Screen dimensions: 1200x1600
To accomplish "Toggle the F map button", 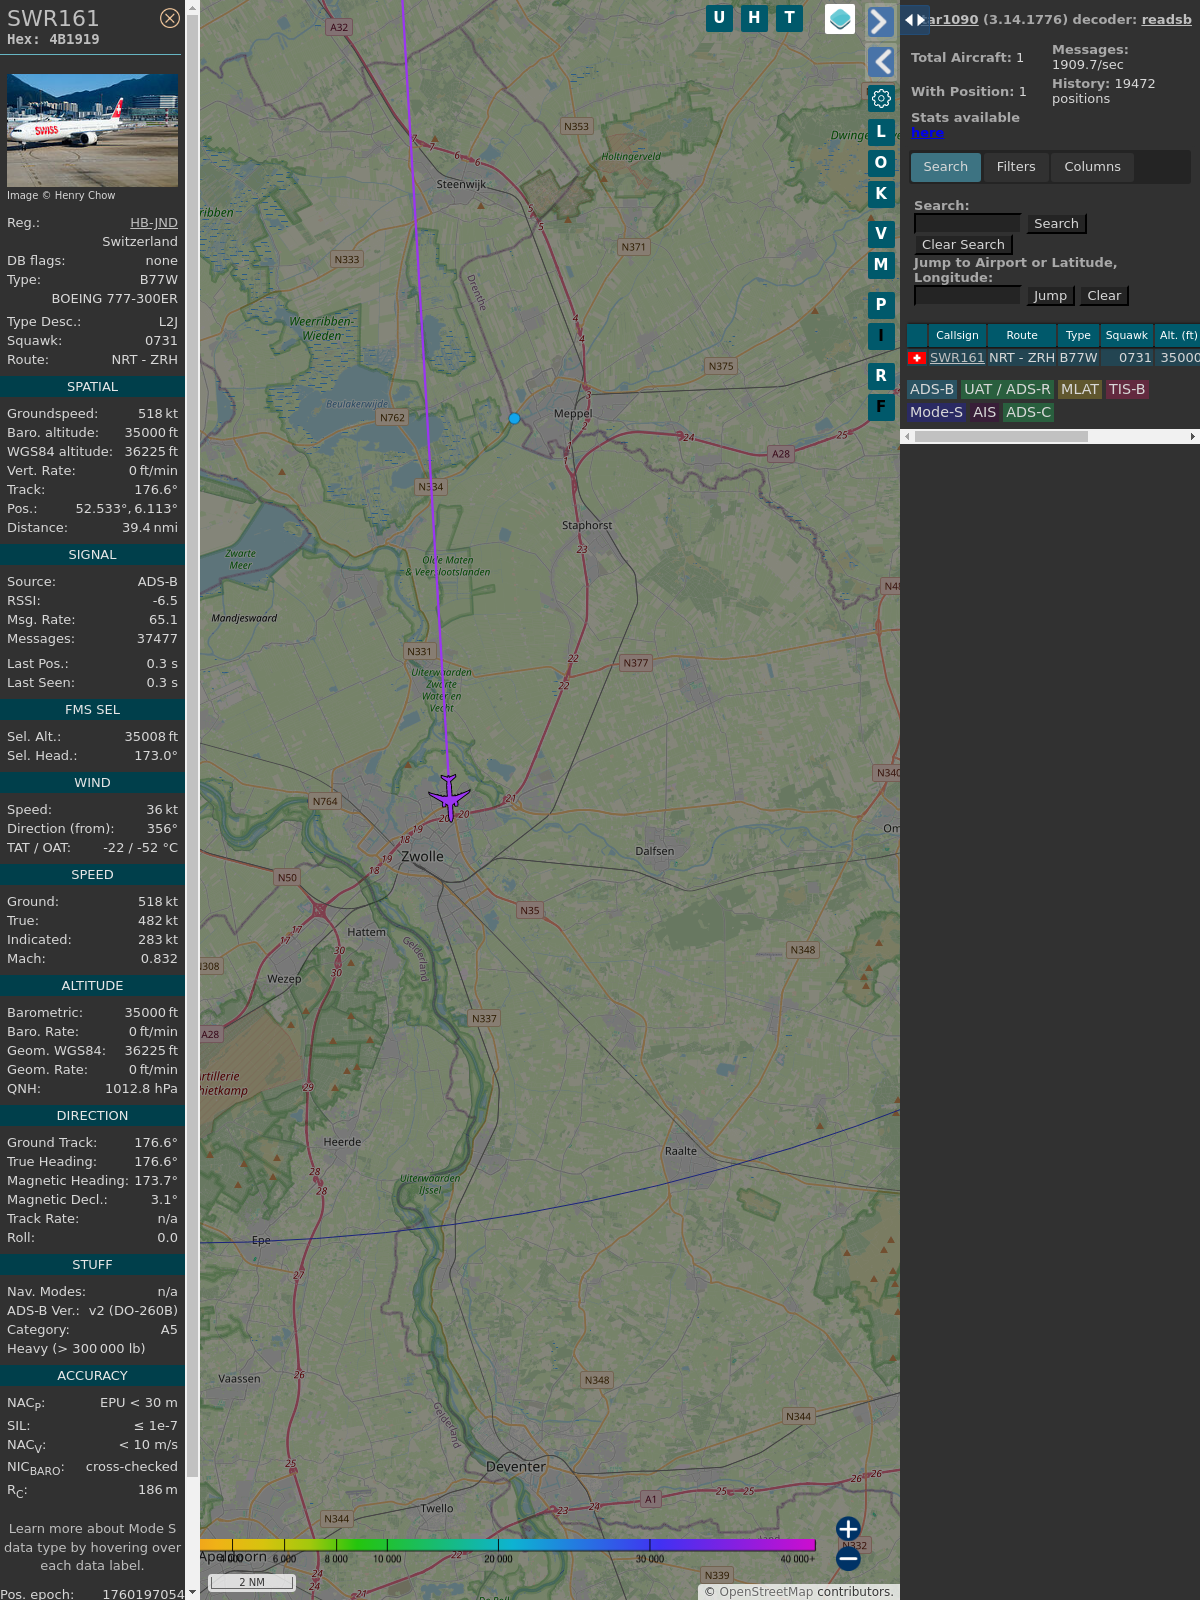I will pyautogui.click(x=881, y=406).
